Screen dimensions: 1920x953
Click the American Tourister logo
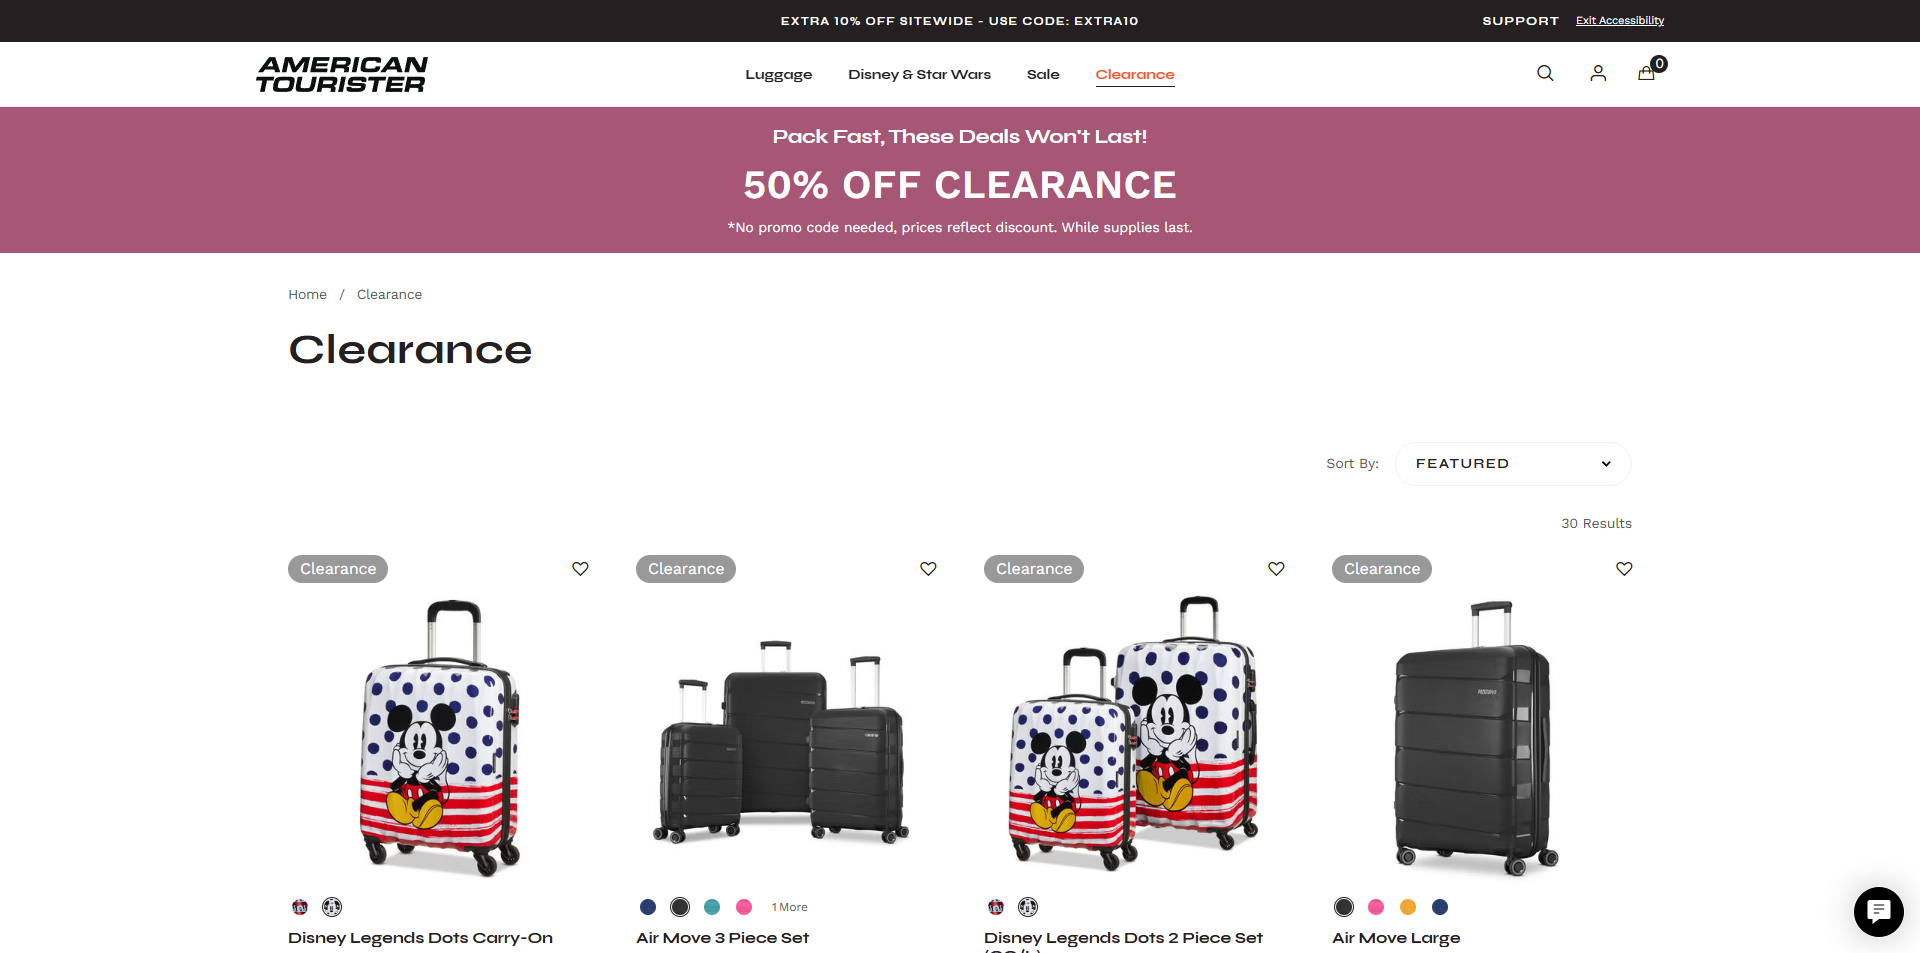(342, 73)
